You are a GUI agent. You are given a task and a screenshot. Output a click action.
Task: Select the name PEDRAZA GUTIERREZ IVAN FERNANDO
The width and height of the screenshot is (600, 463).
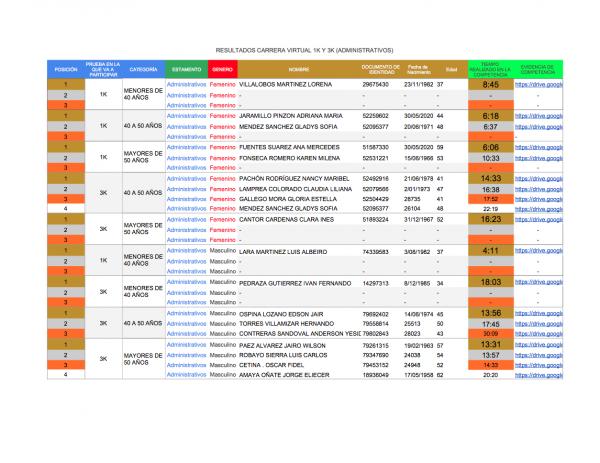coord(295,284)
